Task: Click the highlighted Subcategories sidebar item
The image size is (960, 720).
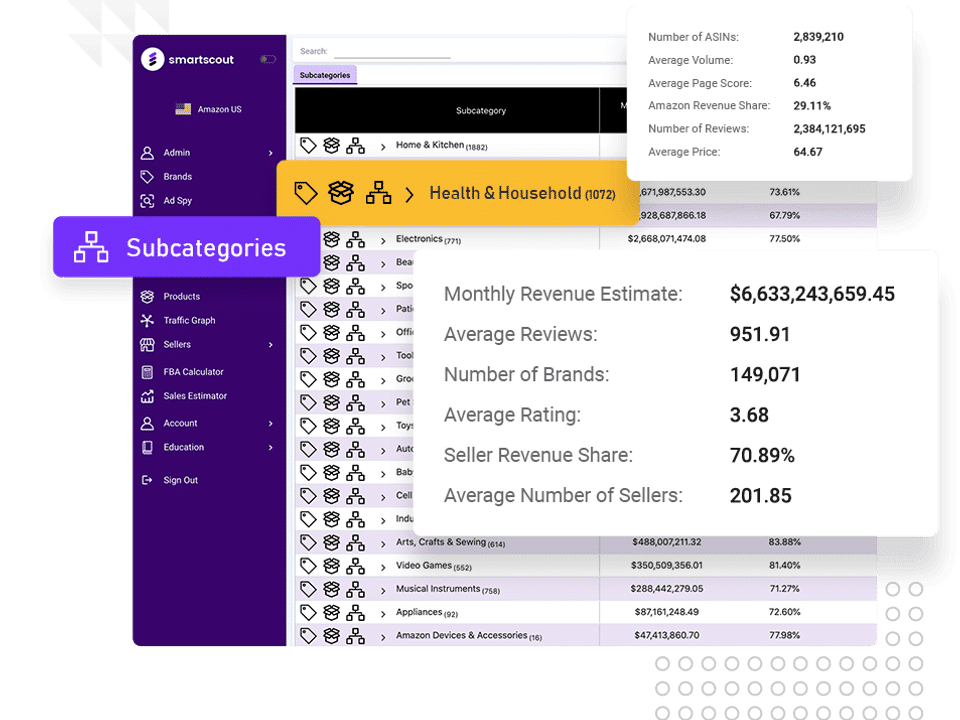Action: pyautogui.click(x=187, y=247)
